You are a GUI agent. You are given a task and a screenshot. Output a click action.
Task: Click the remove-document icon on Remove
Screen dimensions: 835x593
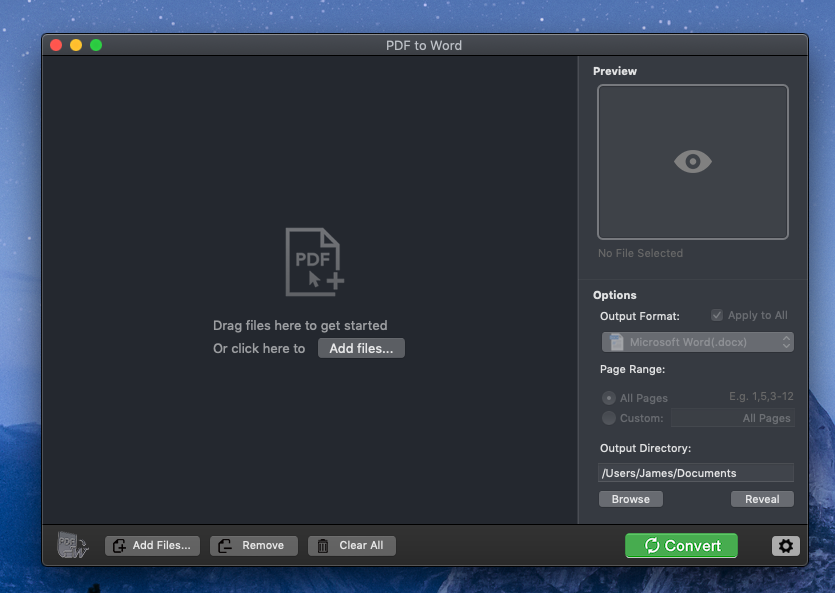click(225, 546)
